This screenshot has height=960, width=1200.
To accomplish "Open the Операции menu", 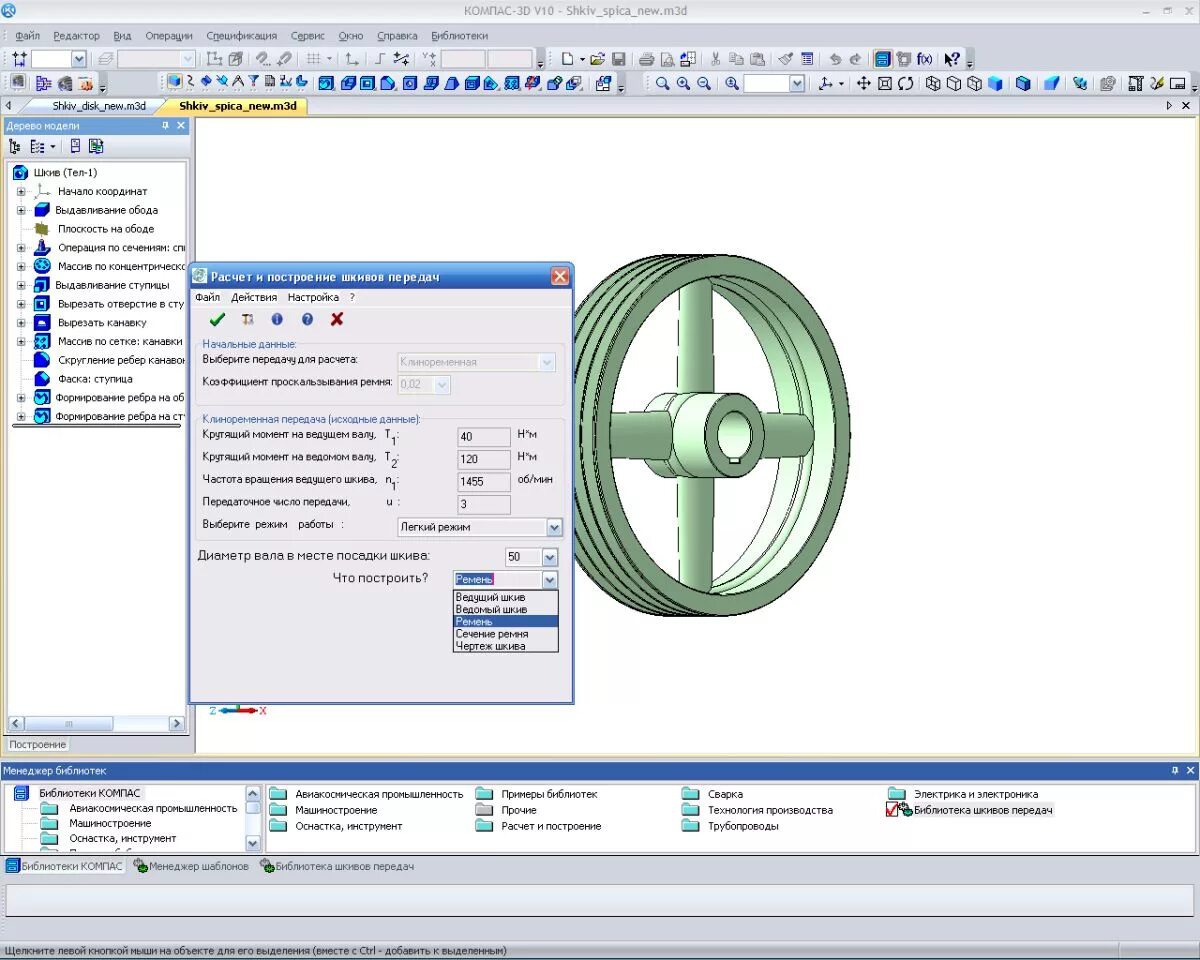I will [x=169, y=35].
